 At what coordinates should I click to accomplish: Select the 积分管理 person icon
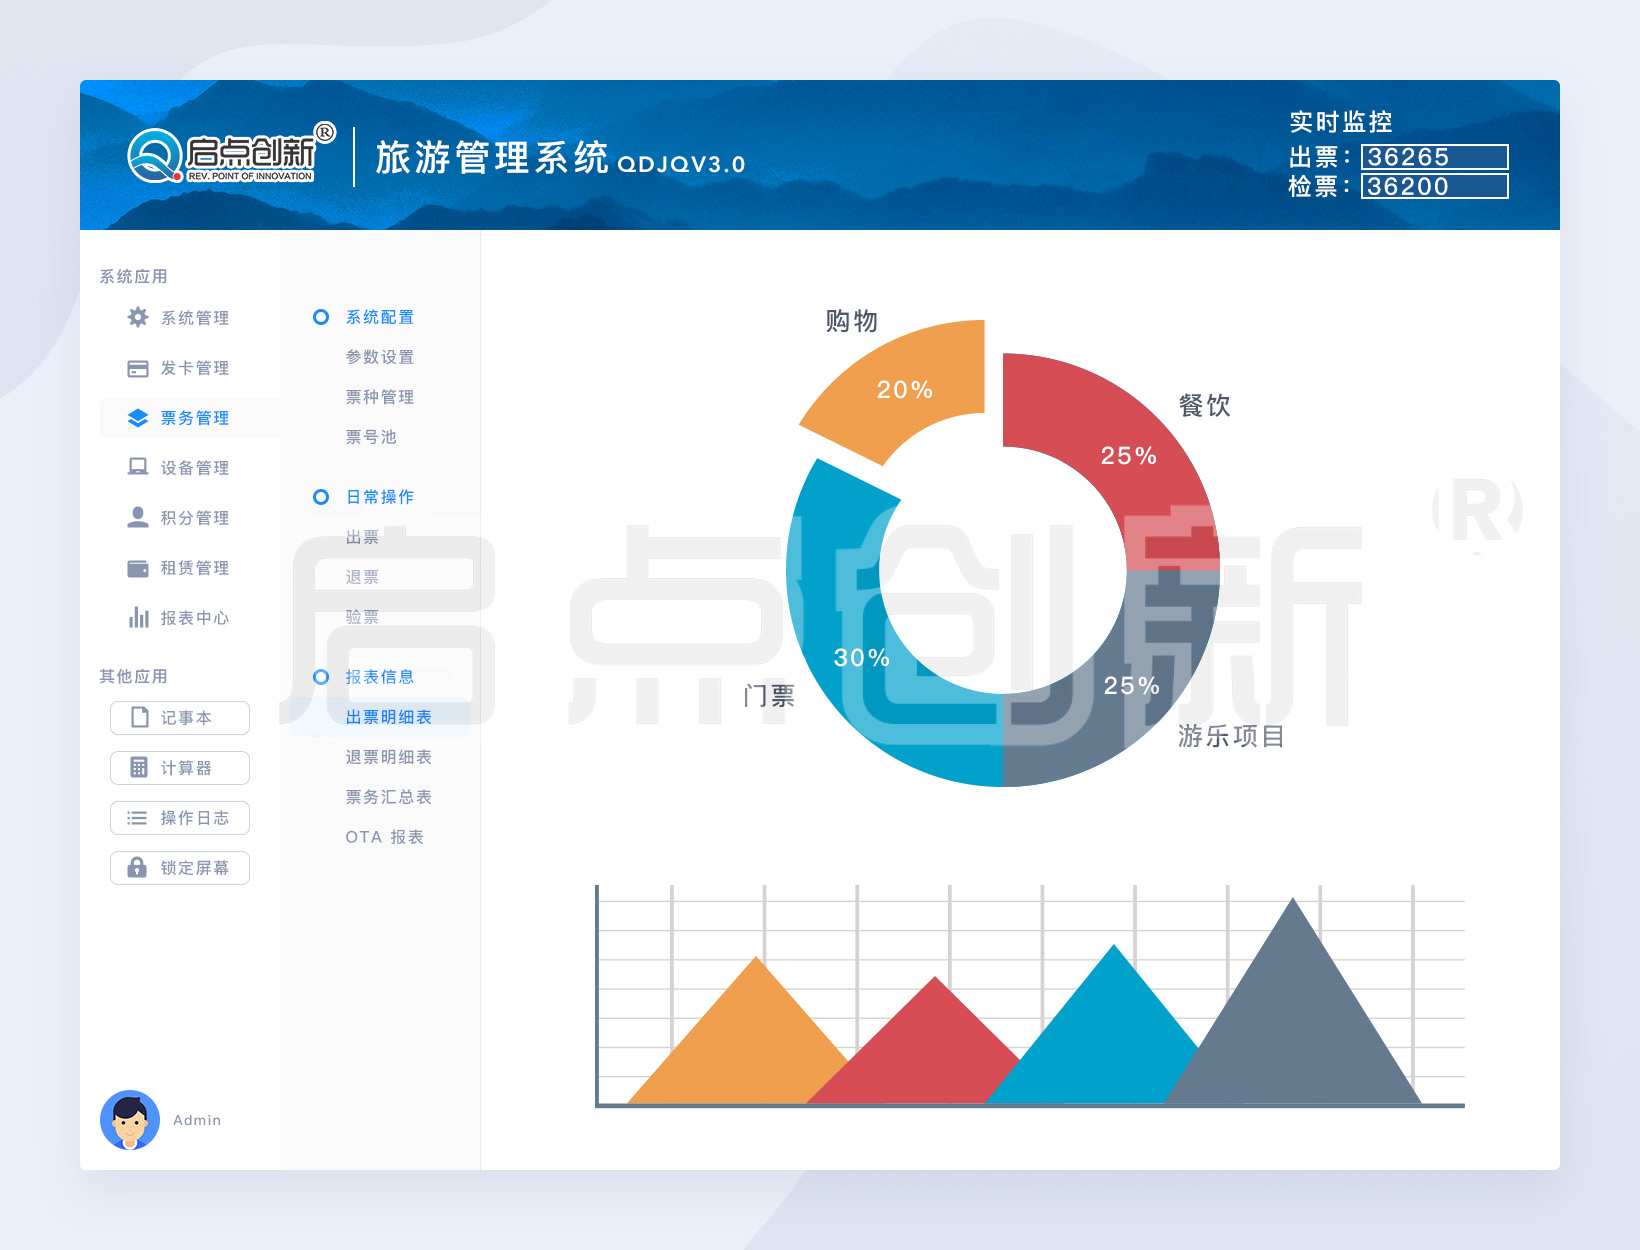point(136,518)
